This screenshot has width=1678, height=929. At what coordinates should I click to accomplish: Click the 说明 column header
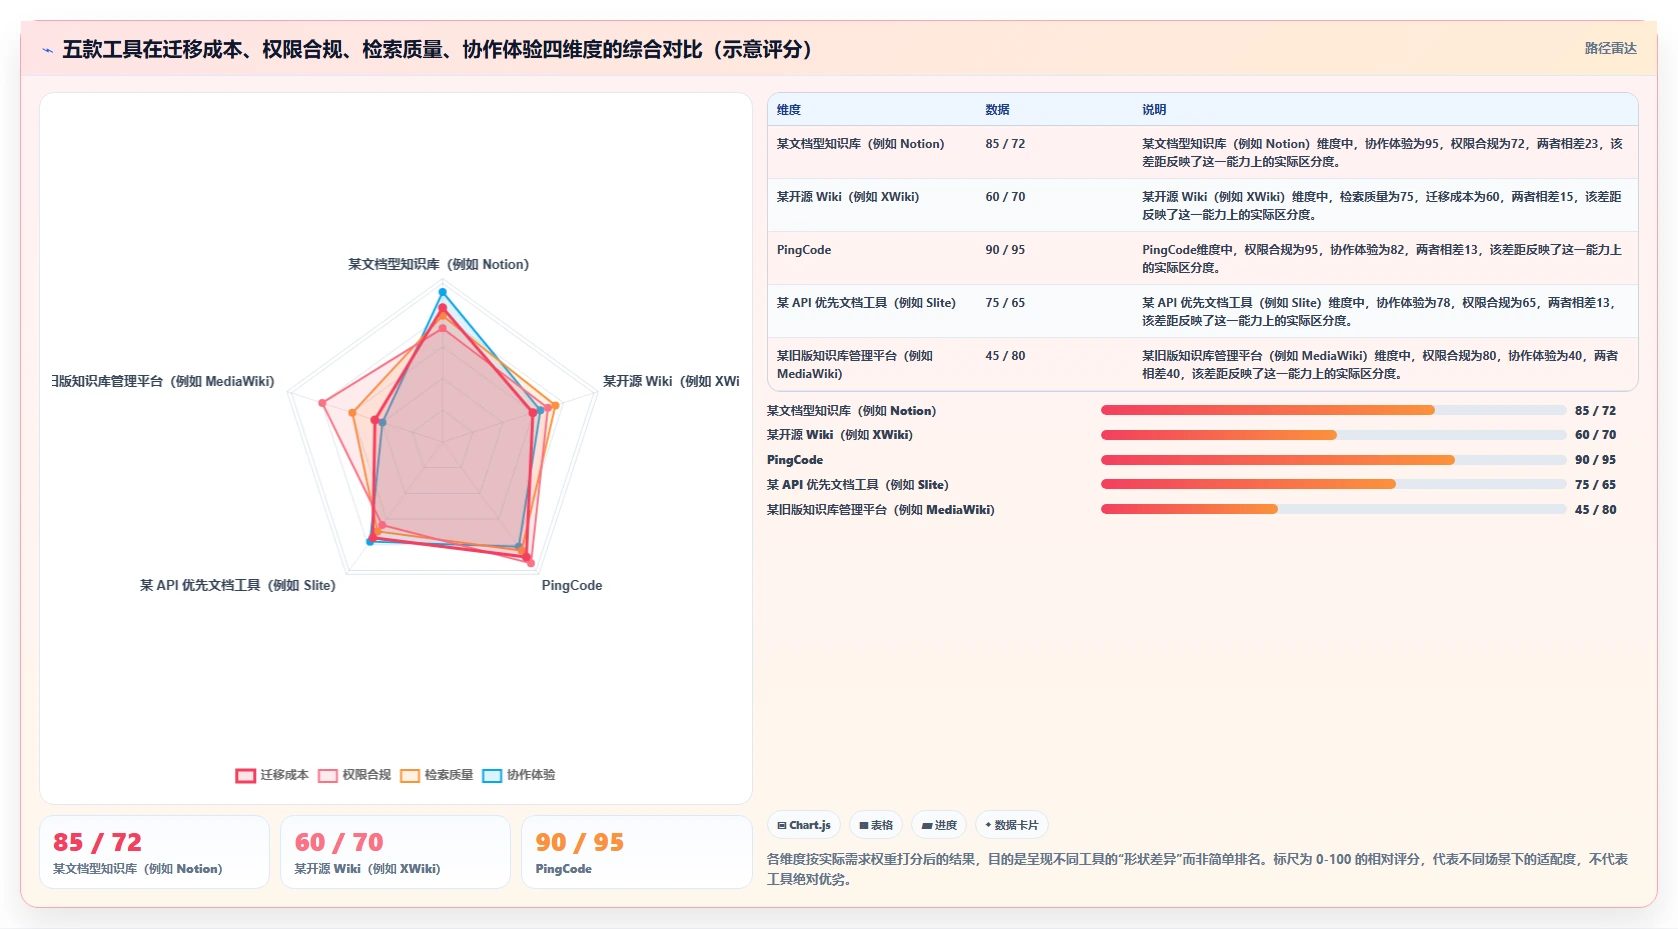pyautogui.click(x=1154, y=110)
